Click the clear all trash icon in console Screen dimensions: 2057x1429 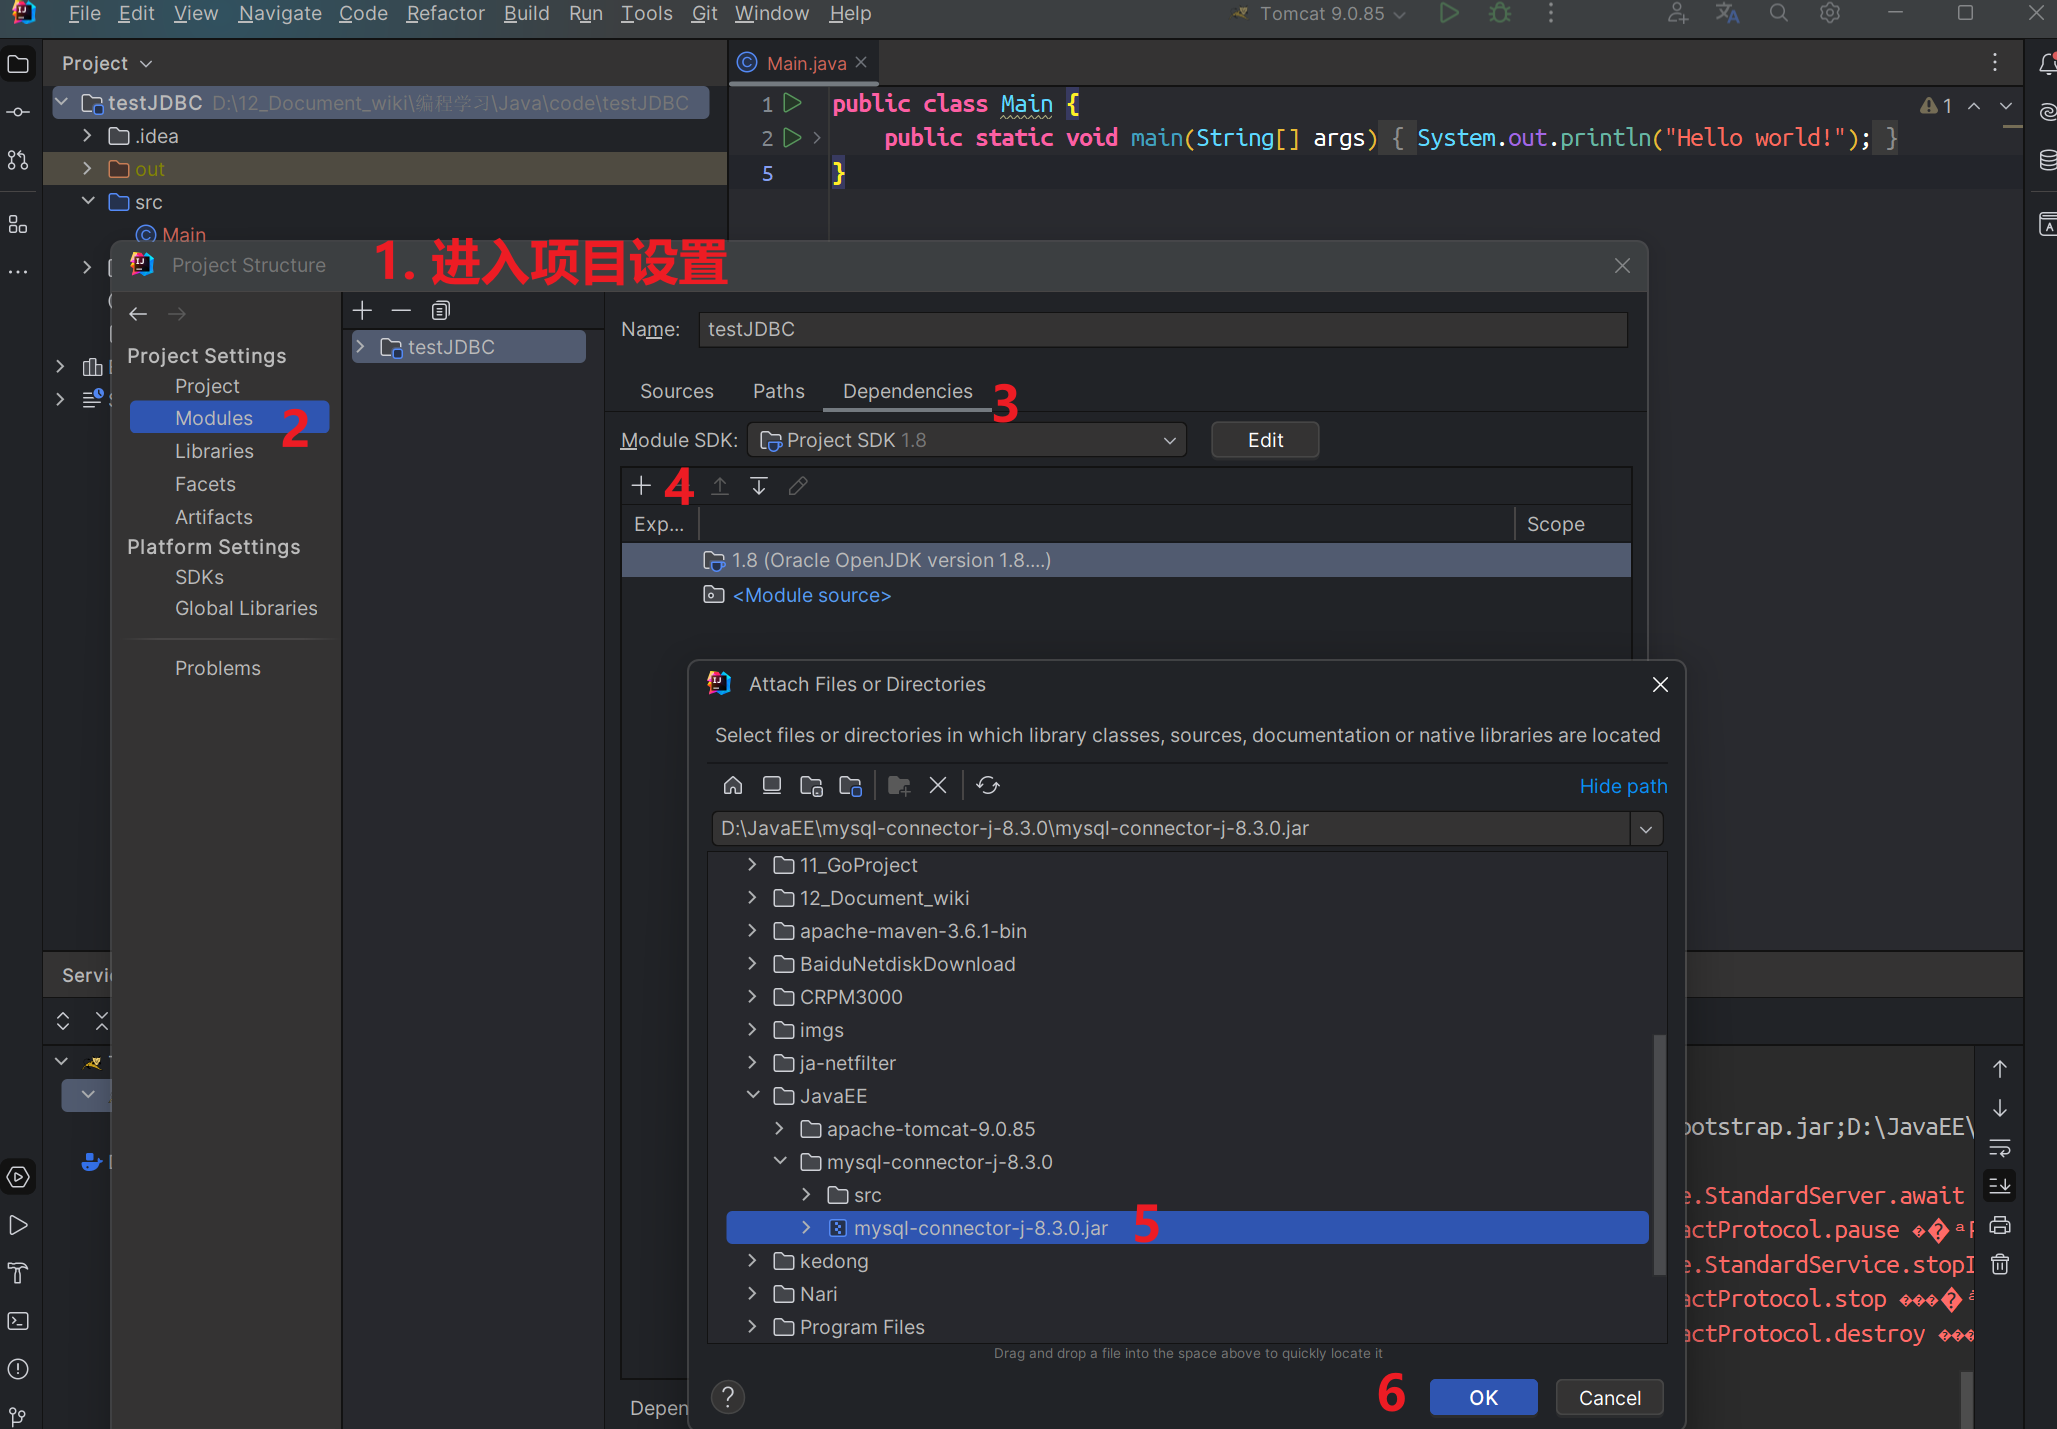2000,1265
